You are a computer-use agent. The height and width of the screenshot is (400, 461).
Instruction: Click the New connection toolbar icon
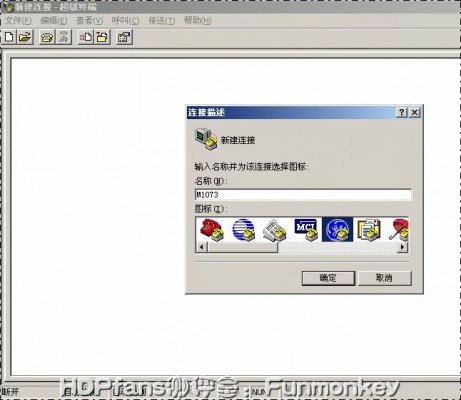9,37
